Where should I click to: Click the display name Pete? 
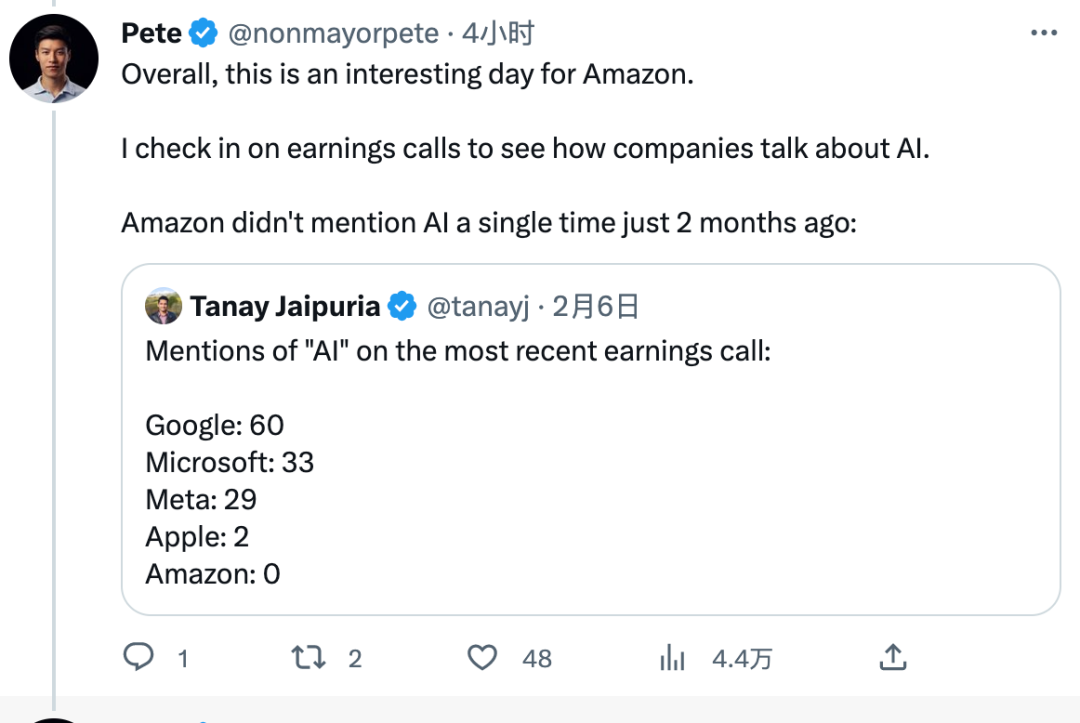point(151,33)
